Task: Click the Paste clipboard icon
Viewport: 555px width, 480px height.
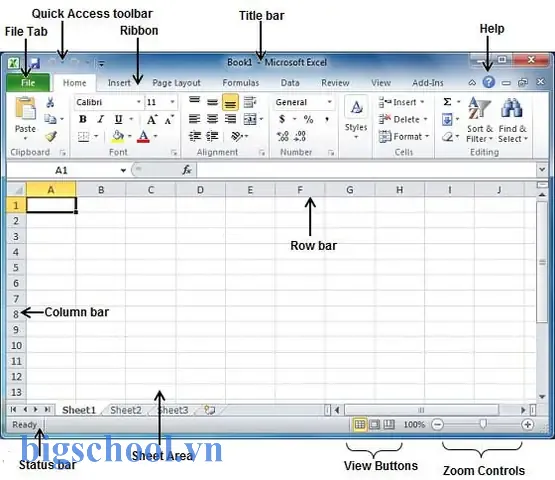Action: point(25,108)
